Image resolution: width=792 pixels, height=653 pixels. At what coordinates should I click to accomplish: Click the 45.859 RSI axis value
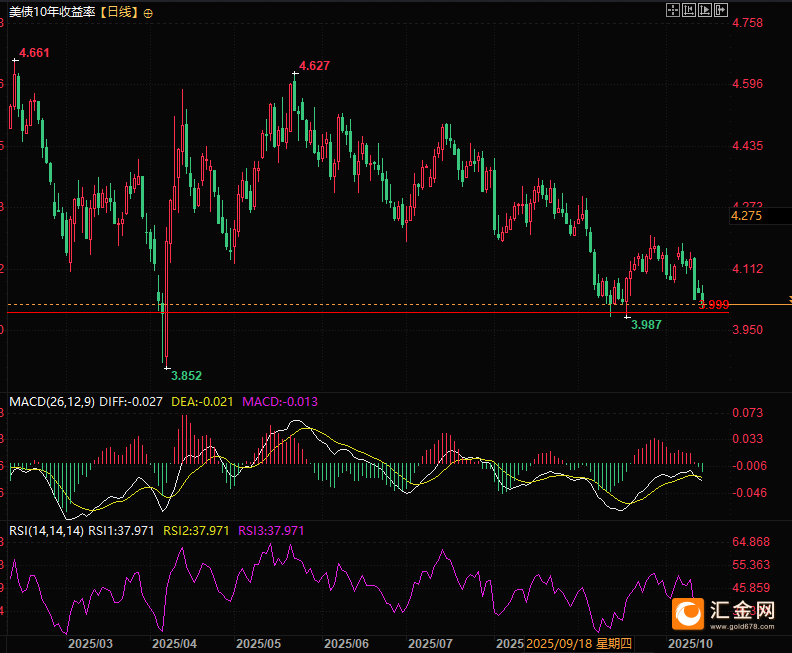(751, 588)
